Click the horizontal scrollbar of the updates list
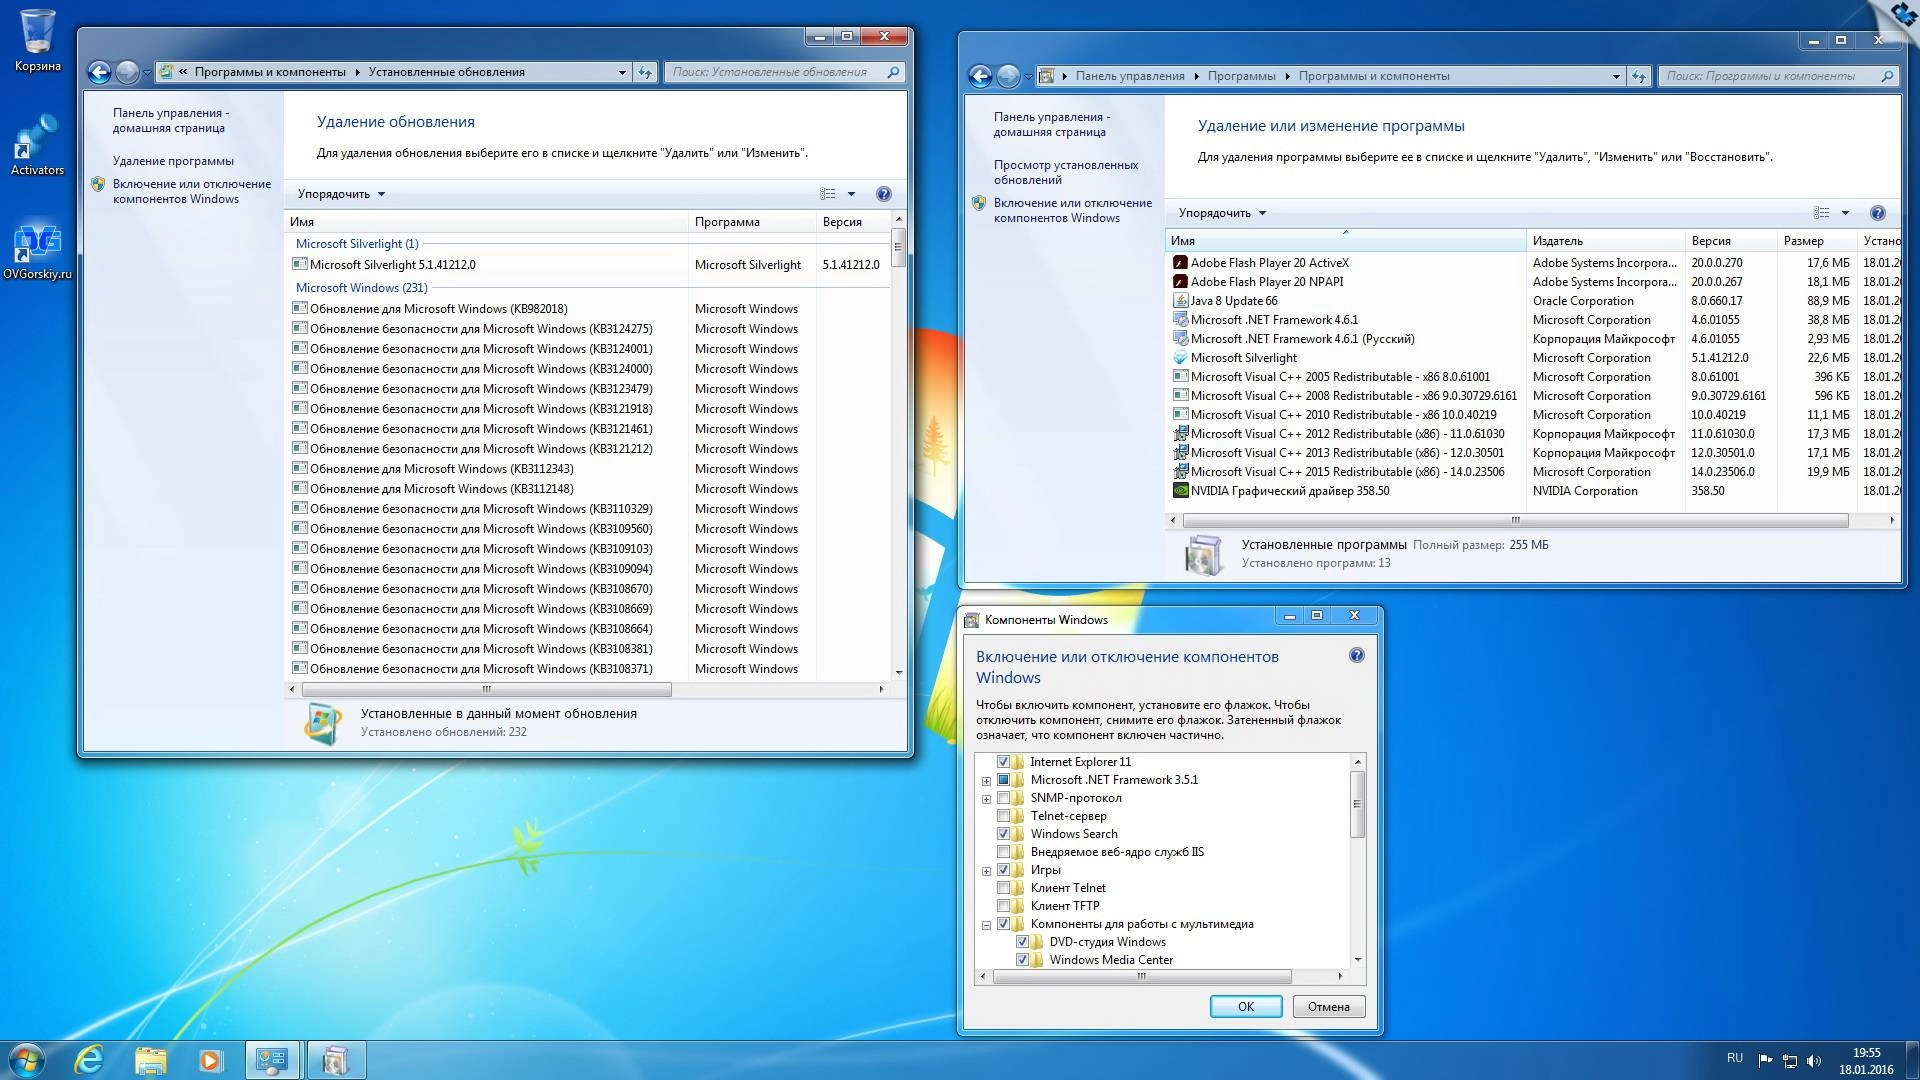Screen dimensions: 1920x1080 point(486,689)
